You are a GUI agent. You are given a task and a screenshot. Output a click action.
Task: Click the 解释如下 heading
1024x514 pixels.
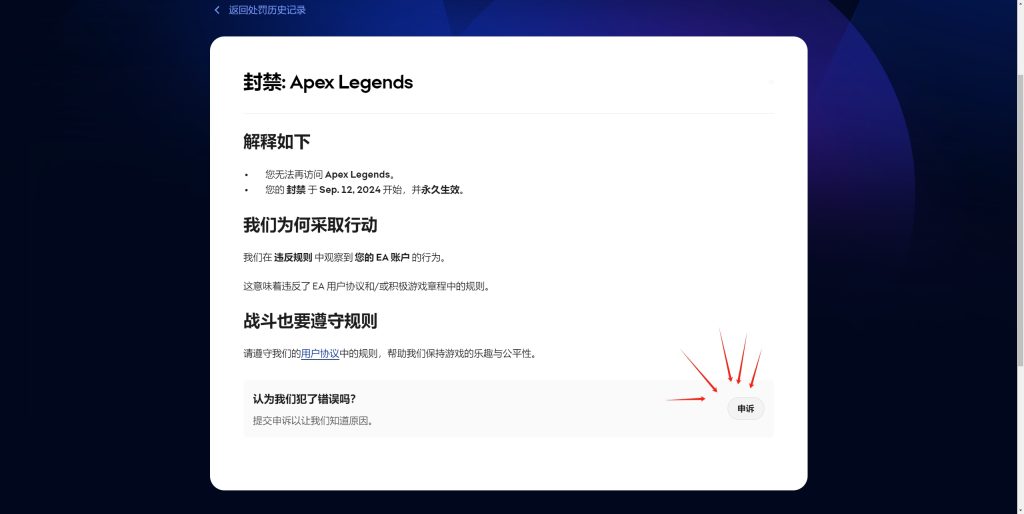pyautogui.click(x=277, y=142)
